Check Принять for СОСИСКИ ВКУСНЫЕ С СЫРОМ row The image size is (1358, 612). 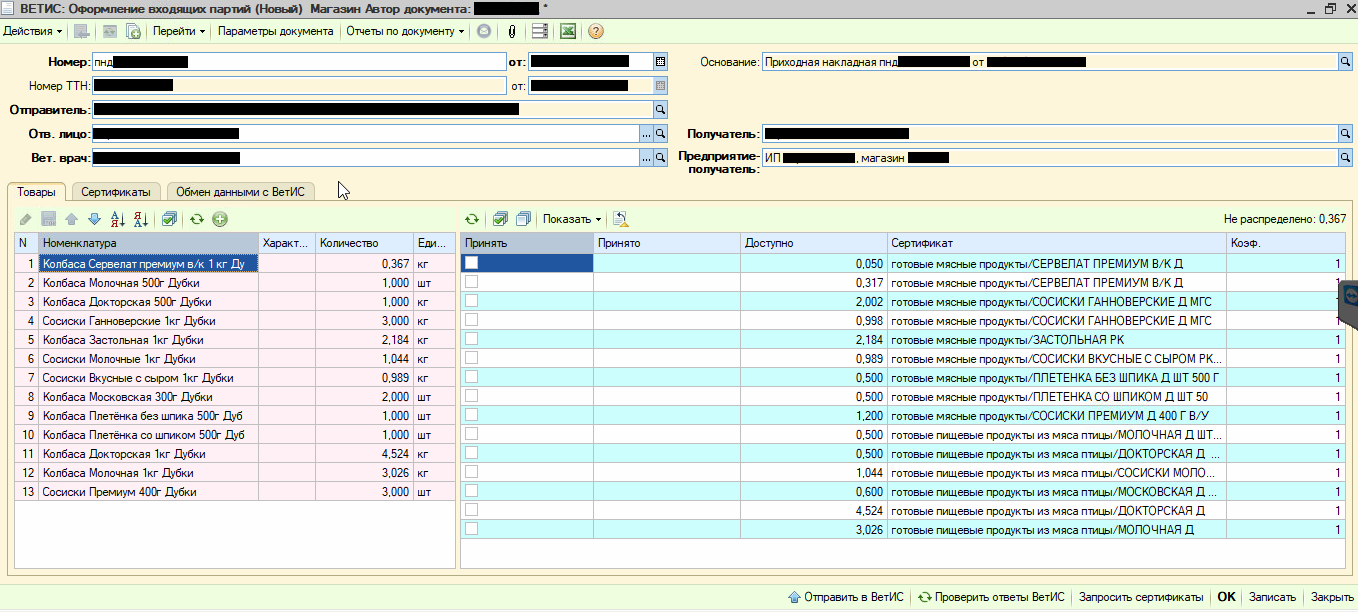click(472, 358)
